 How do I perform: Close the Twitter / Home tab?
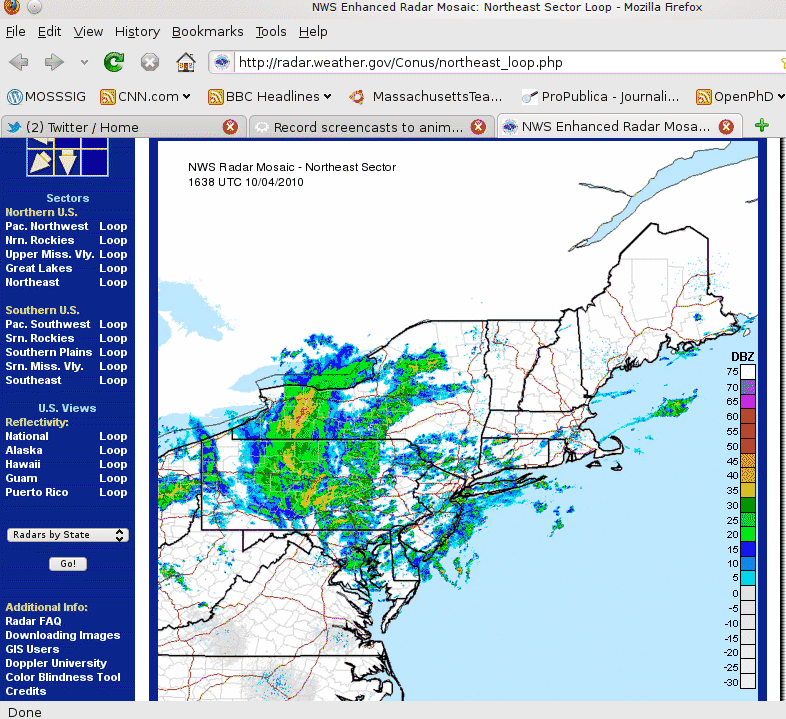pos(230,127)
